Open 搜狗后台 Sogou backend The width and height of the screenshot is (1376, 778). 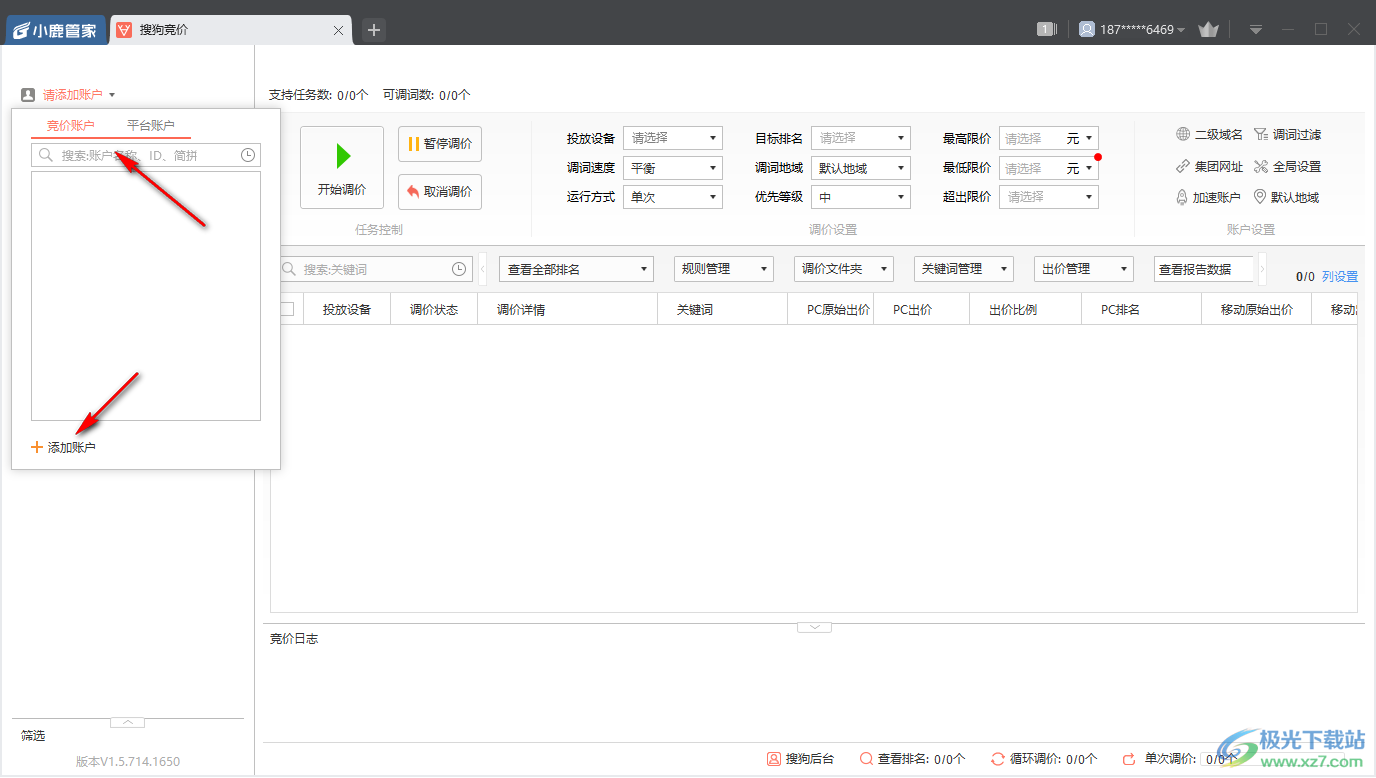tap(801, 758)
